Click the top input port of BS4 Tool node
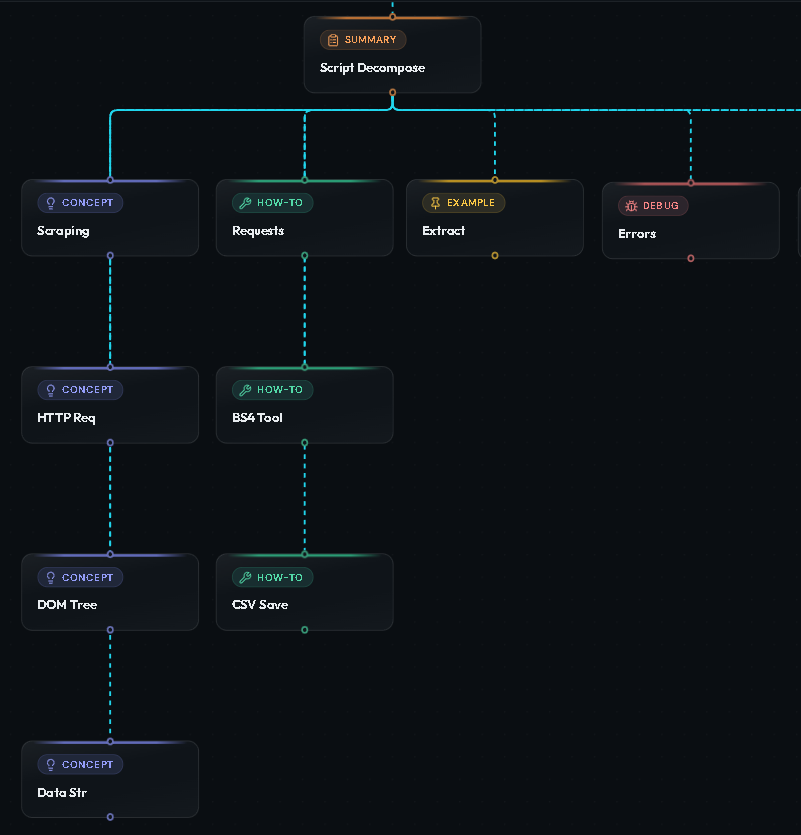 pos(305,367)
